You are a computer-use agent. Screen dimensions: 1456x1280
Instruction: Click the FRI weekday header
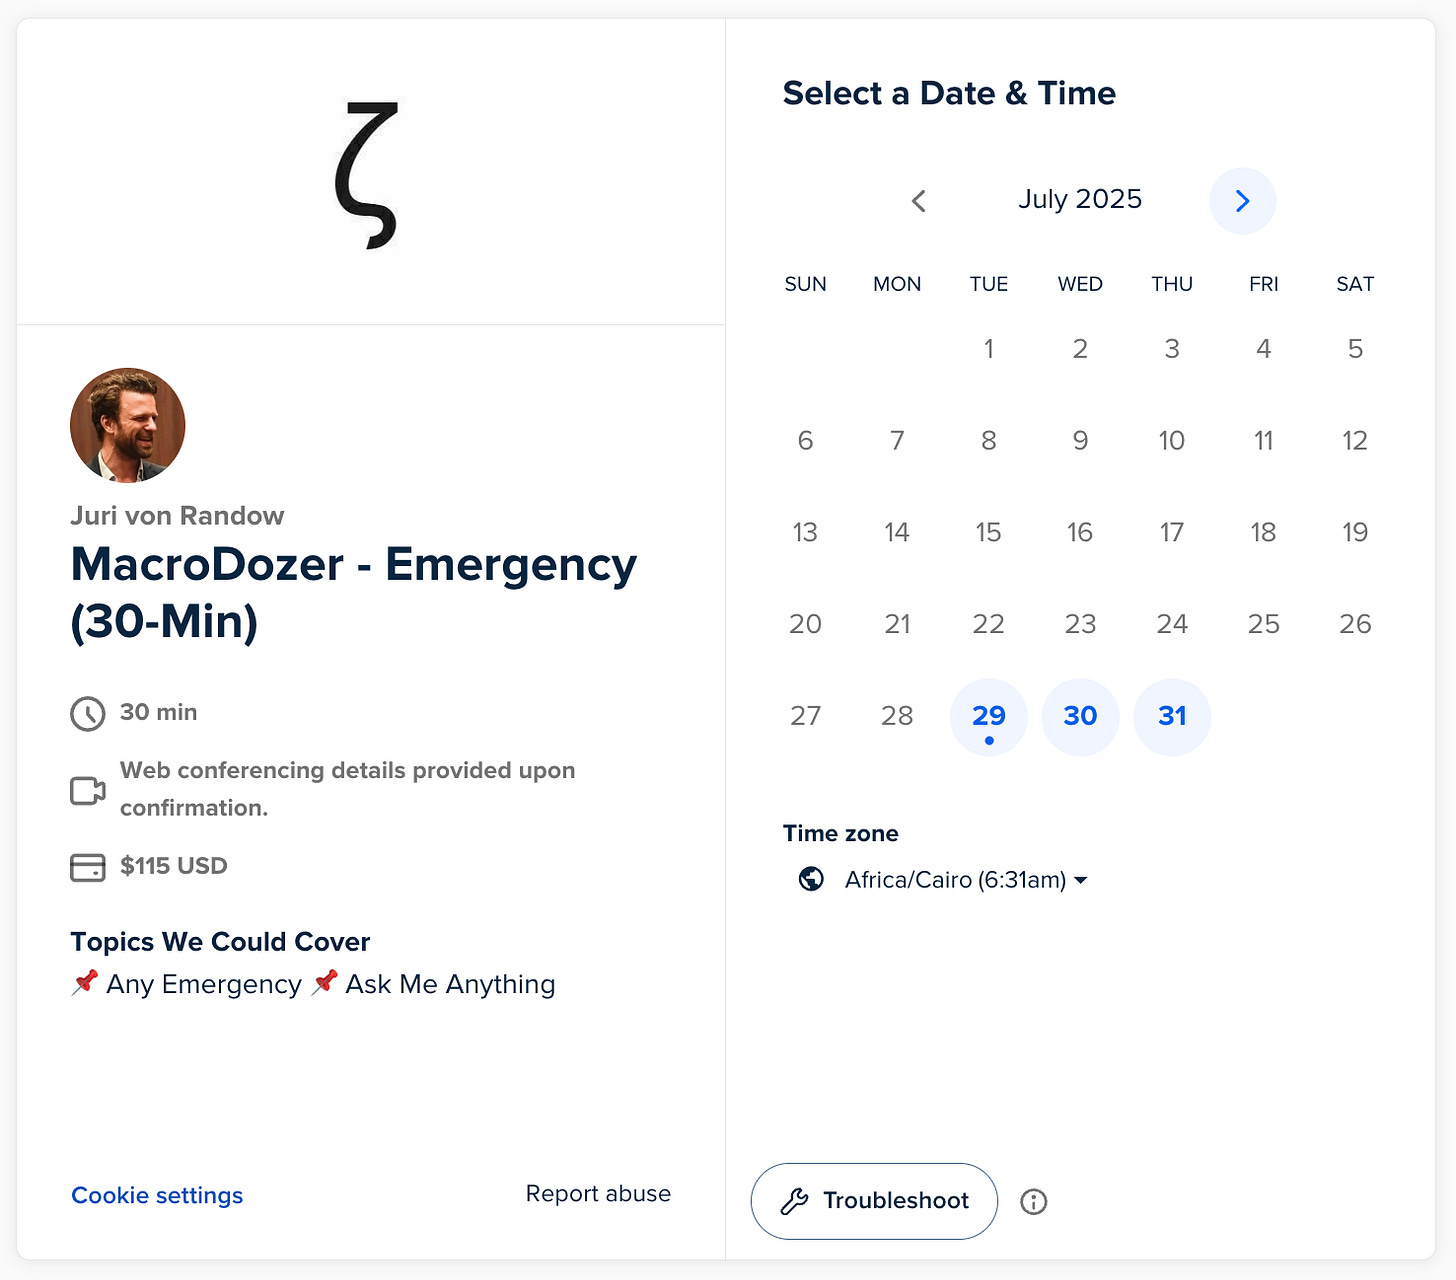1263,284
